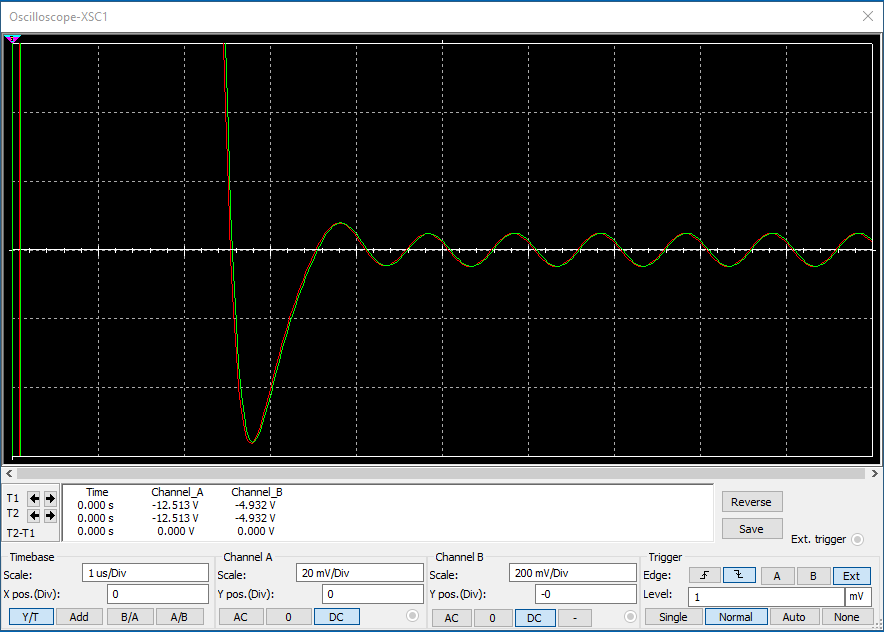Reverse the oscilloscope background color

click(x=751, y=501)
